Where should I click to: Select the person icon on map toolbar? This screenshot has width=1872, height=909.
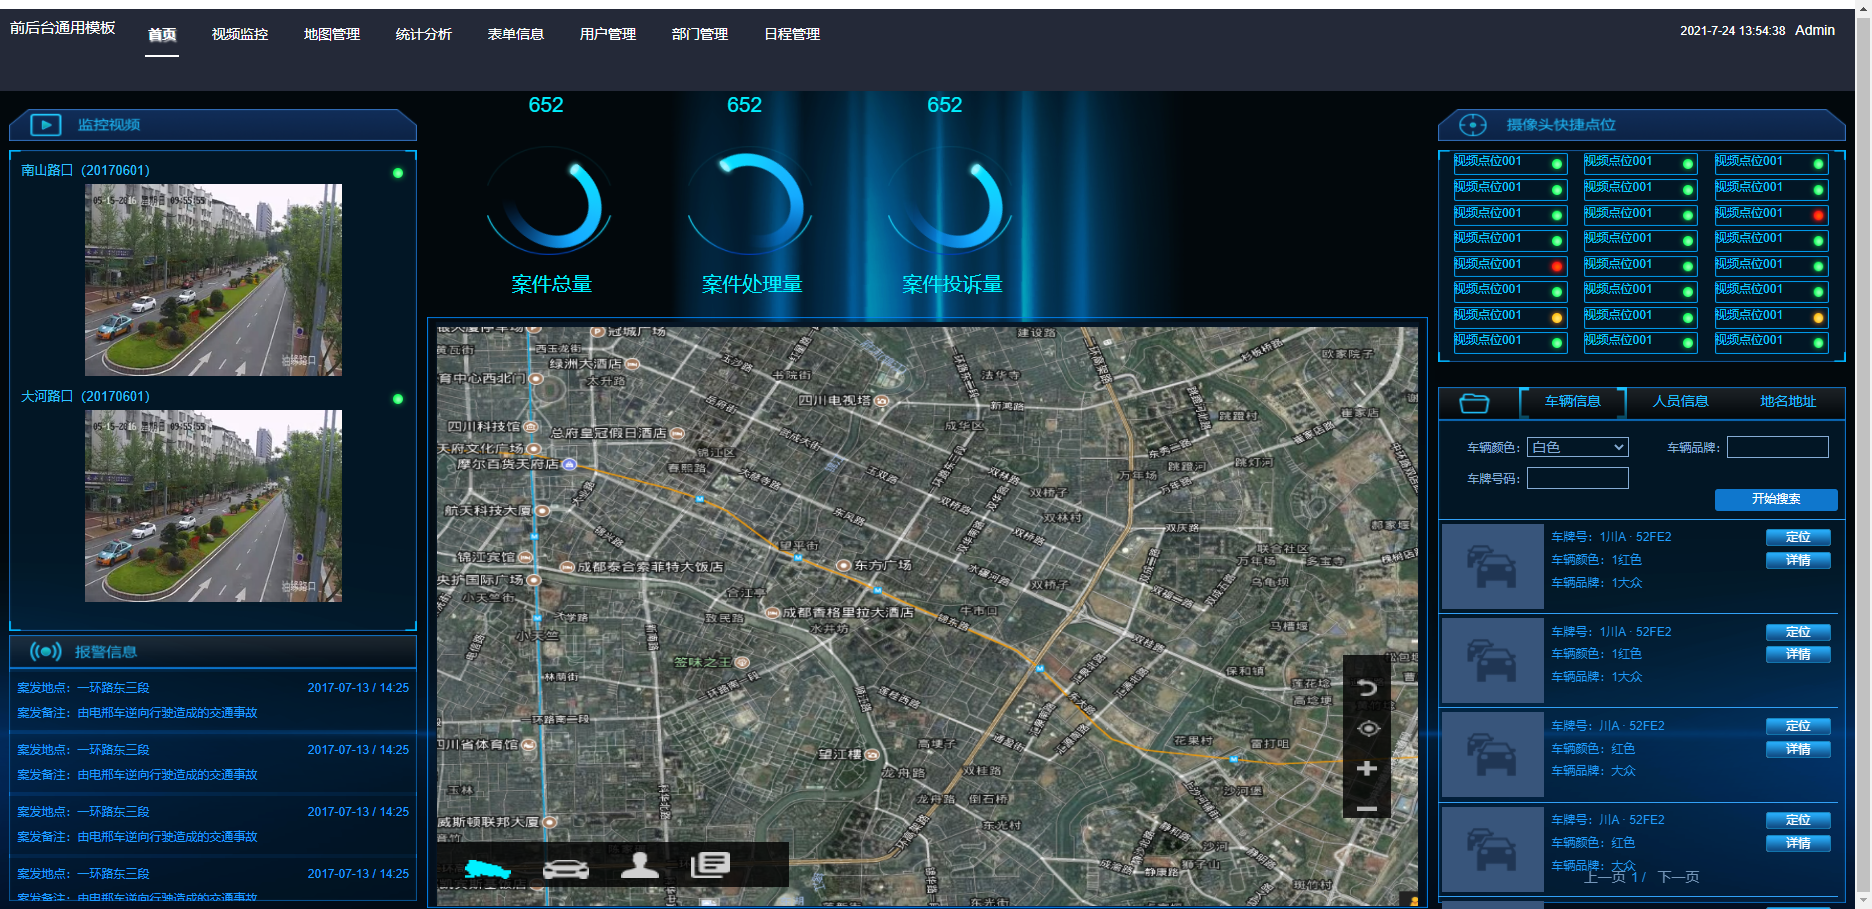point(639,865)
